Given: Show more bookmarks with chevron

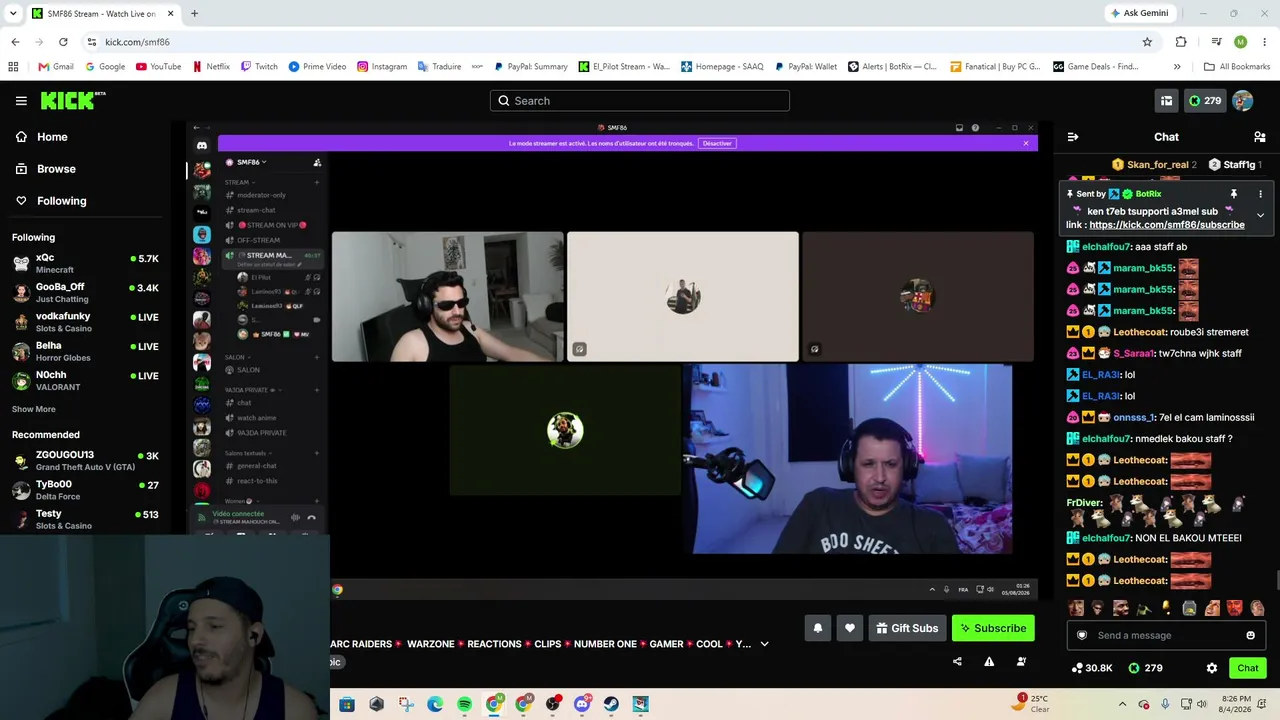Looking at the screenshot, I should coord(1177,67).
